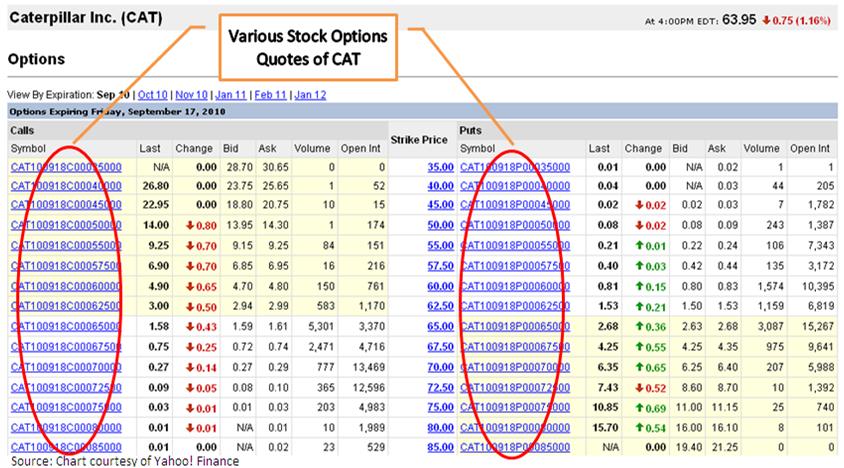Click the Strike Price column header
The image size is (844, 468).
(421, 139)
